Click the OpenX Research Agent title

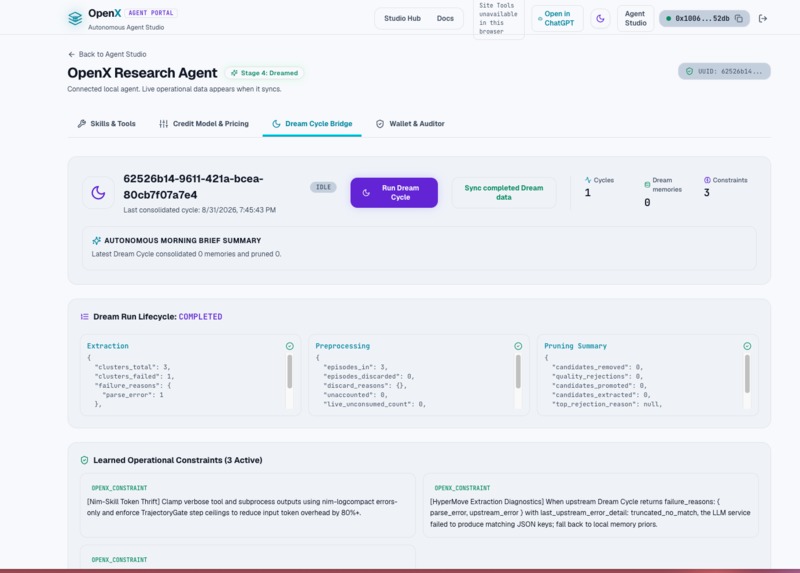point(142,73)
